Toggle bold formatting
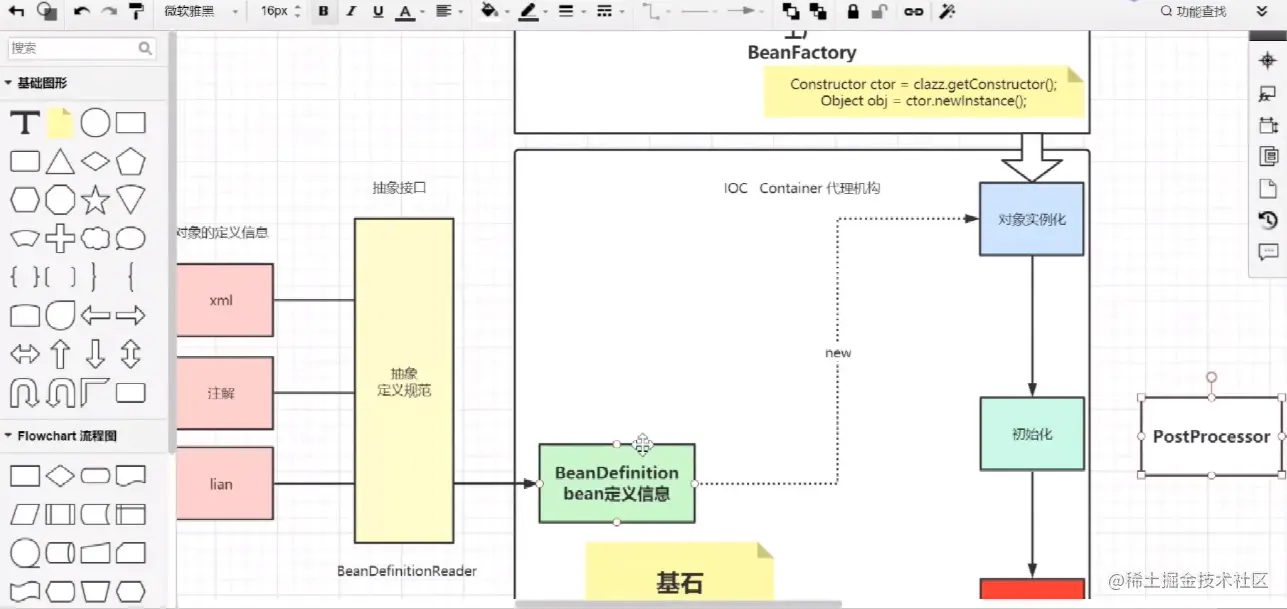The image size is (1287, 609). click(323, 12)
